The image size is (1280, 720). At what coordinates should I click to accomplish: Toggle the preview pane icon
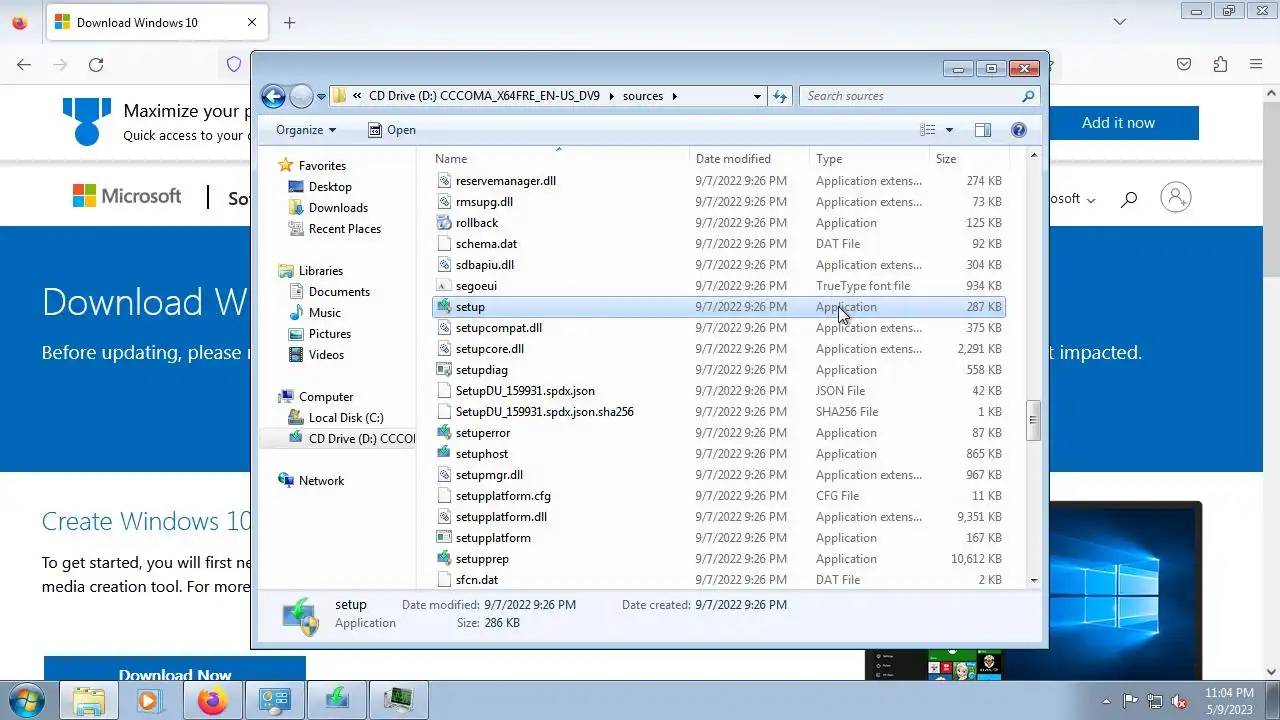point(983,130)
